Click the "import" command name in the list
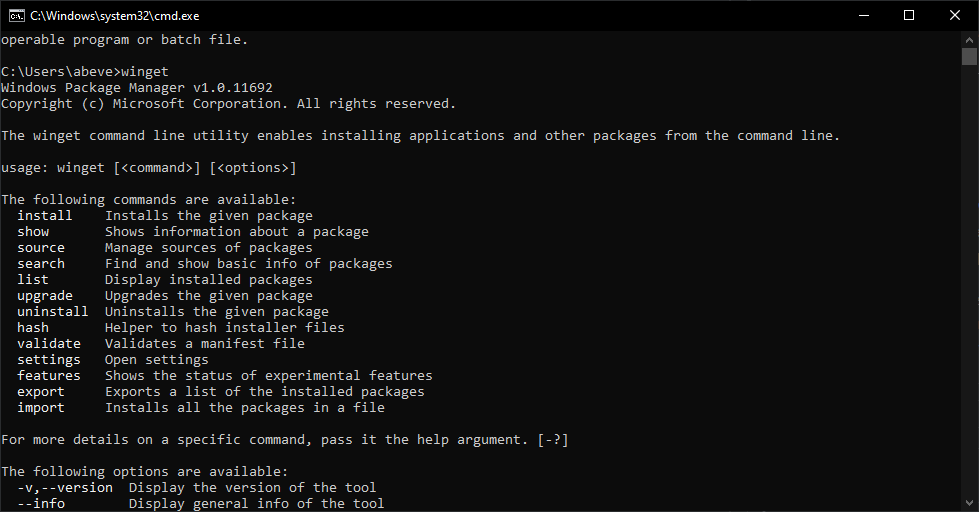This screenshot has height=512, width=979. coord(41,407)
